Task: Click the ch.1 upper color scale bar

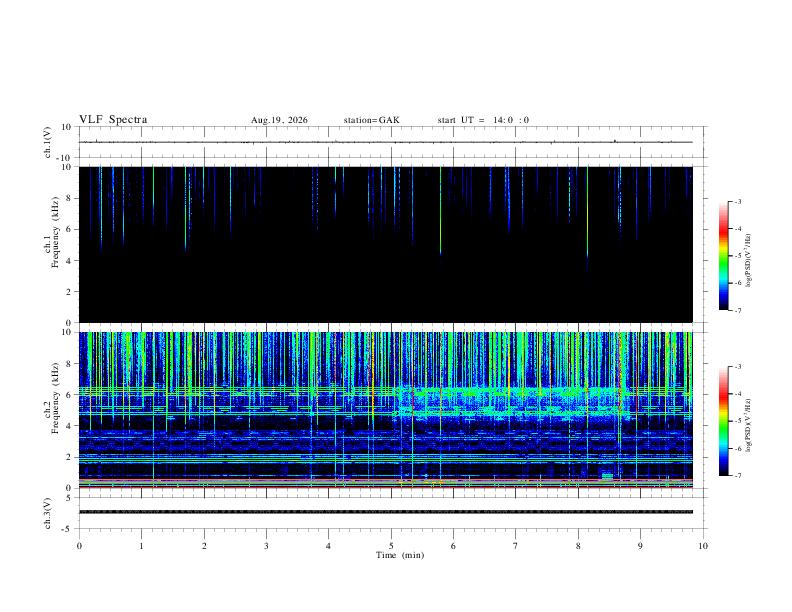Action: [723, 256]
